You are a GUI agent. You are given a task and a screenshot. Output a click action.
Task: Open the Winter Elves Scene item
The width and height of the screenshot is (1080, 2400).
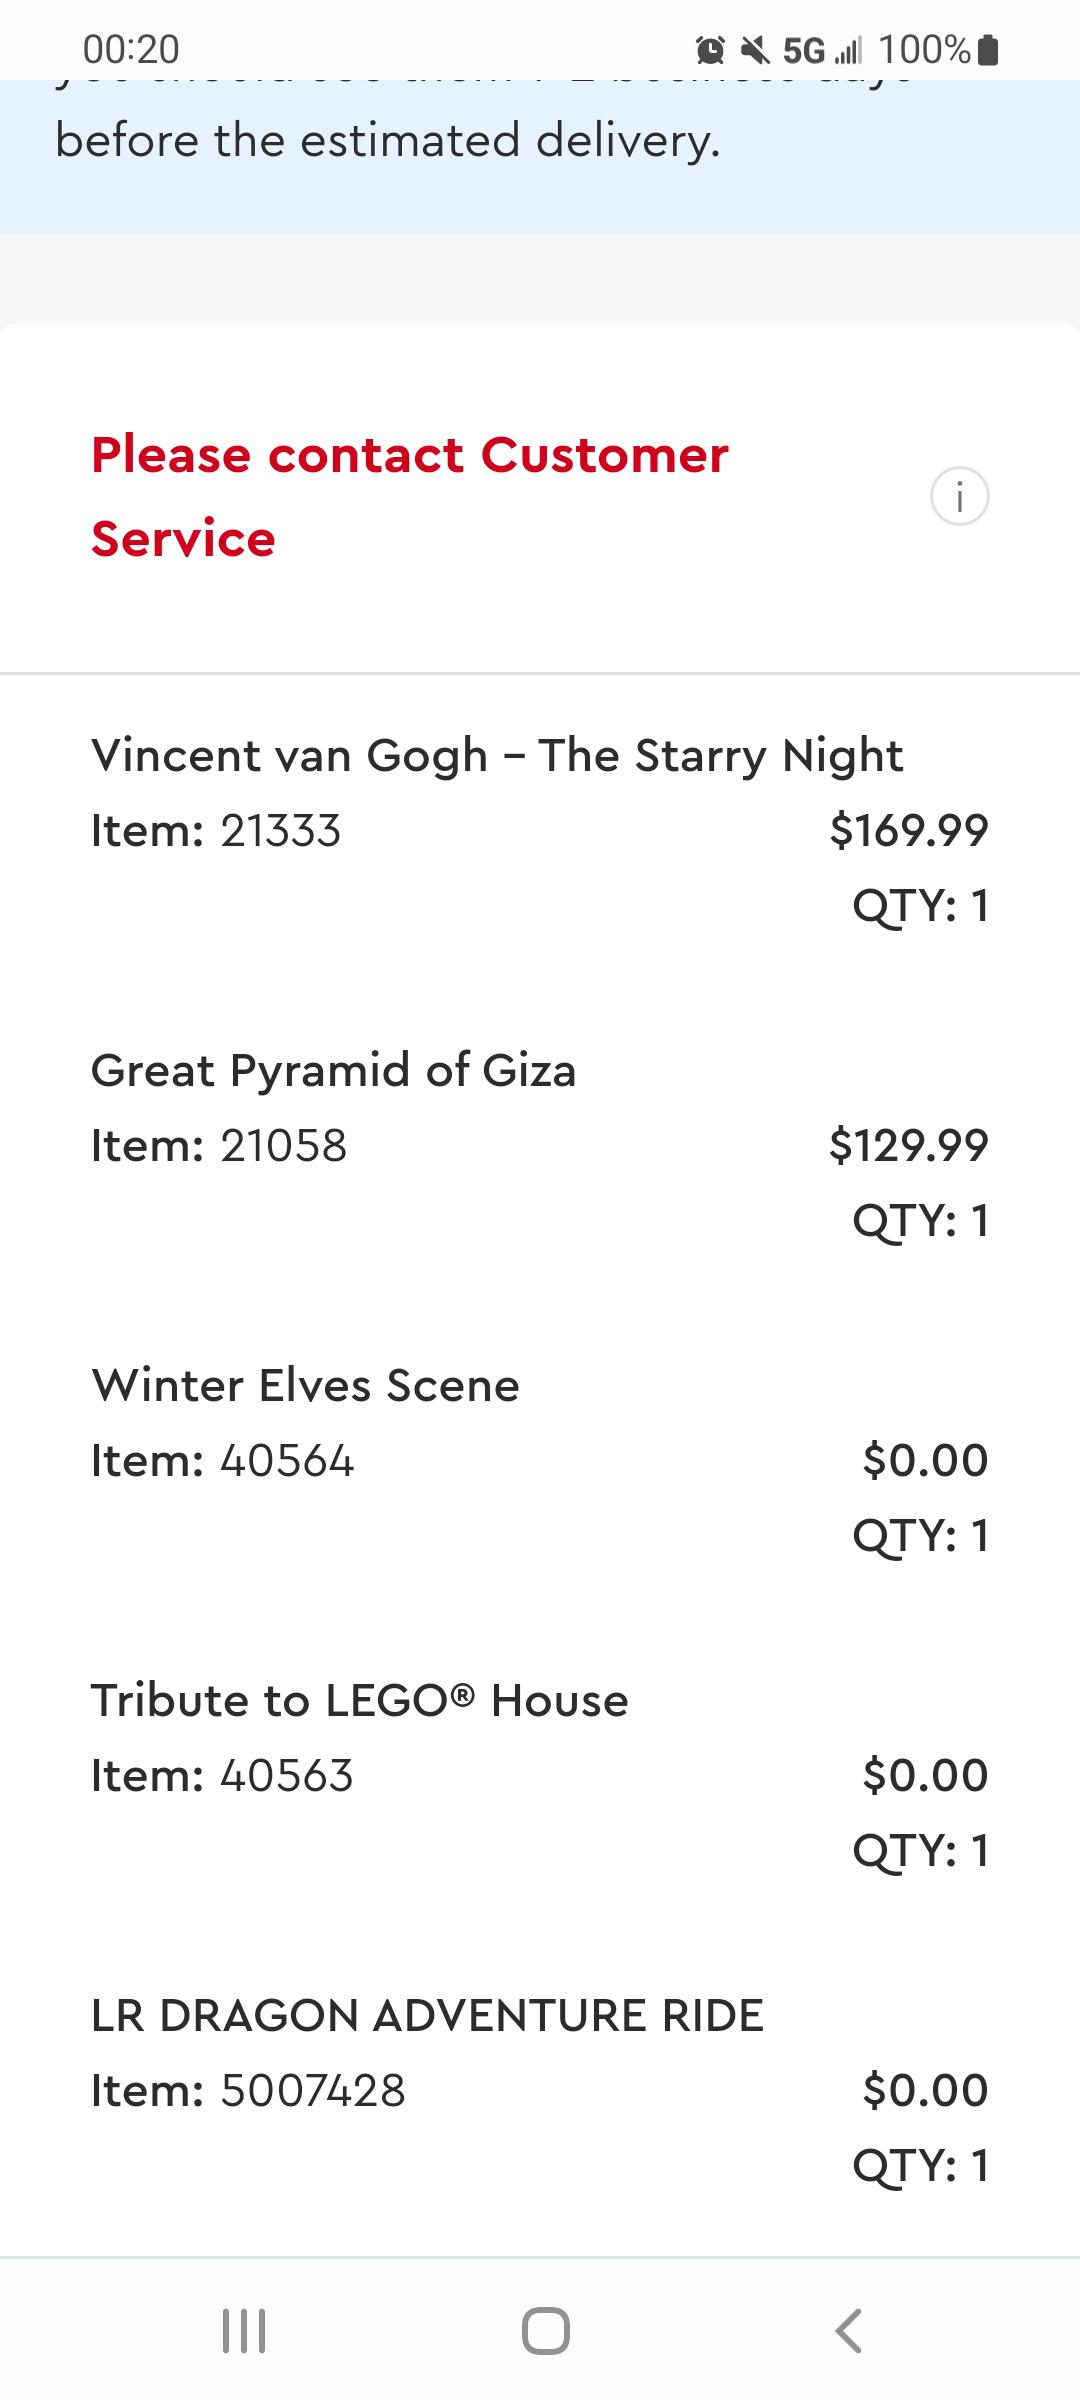[x=306, y=1386]
